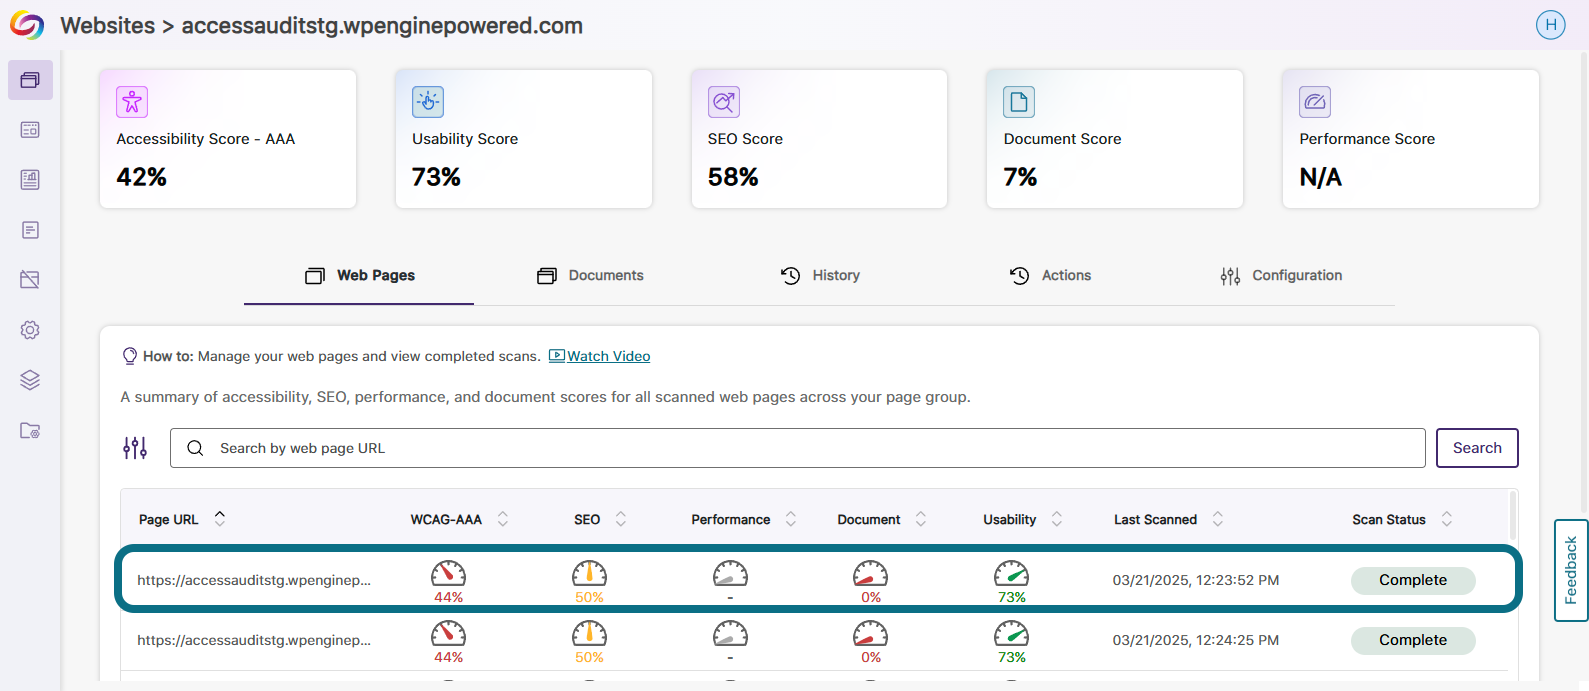The height and width of the screenshot is (691, 1589).
Task: Click the Document Score file icon
Action: coord(1019,102)
